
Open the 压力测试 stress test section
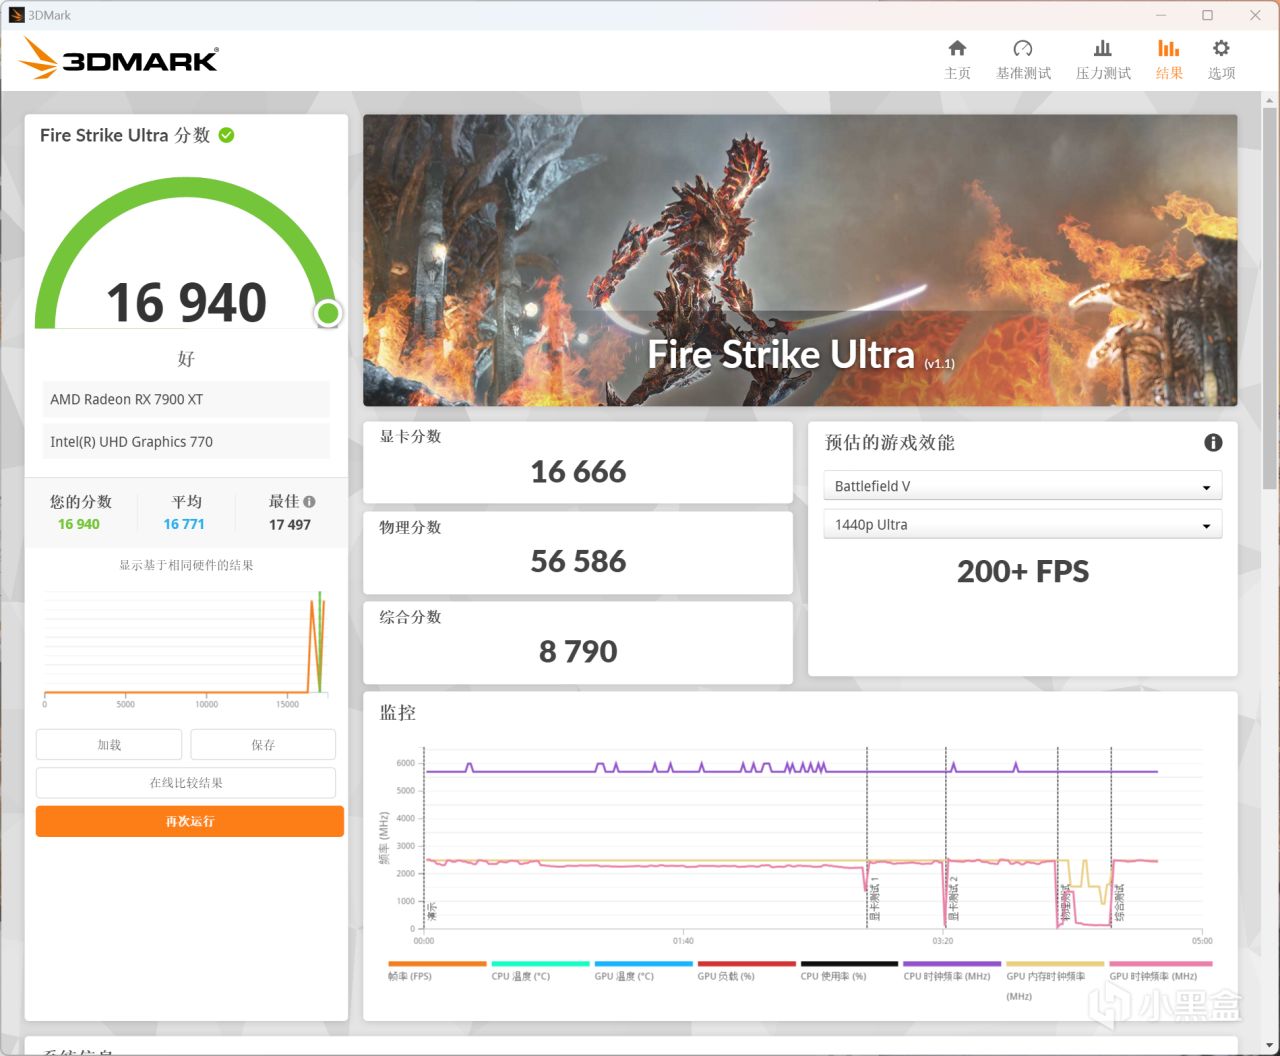(x=1103, y=60)
